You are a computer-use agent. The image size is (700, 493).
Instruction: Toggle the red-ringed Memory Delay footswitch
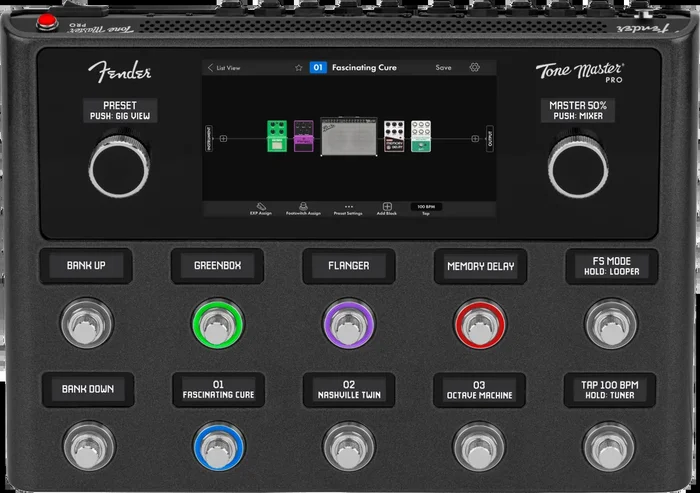point(480,324)
